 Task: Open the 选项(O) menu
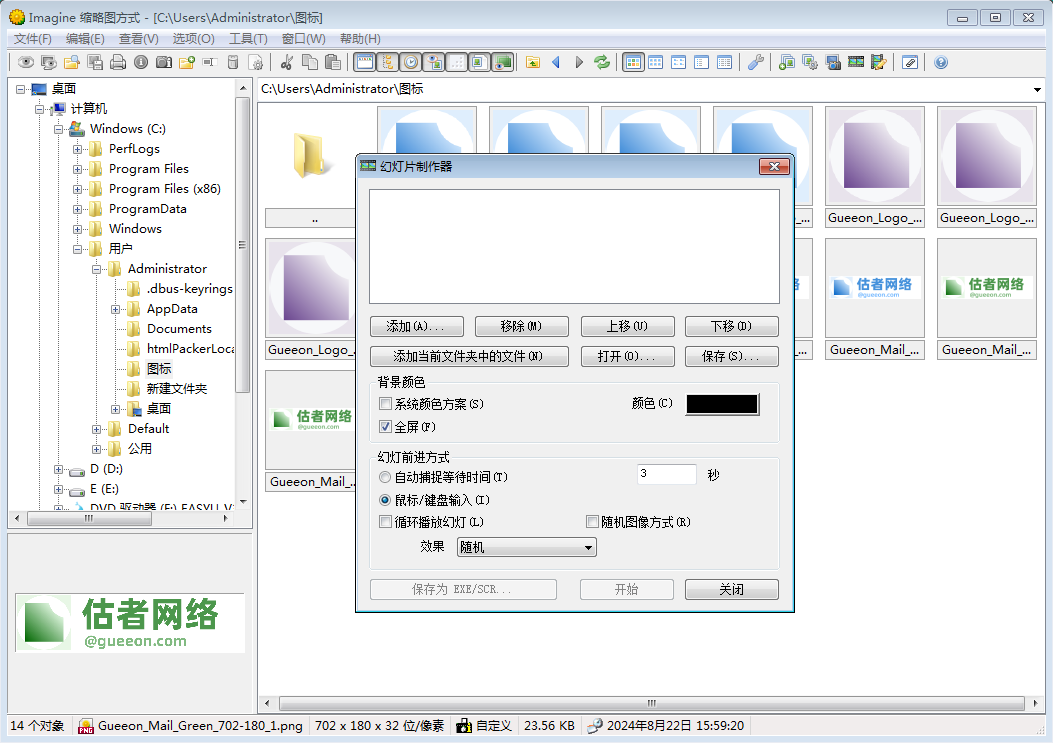pyautogui.click(x=193, y=39)
